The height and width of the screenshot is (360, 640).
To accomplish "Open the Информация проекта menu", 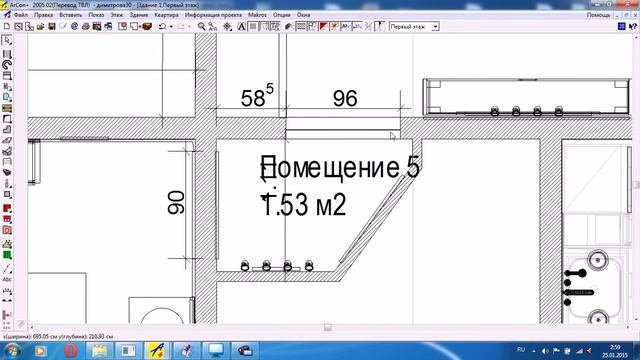I will (x=213, y=15).
